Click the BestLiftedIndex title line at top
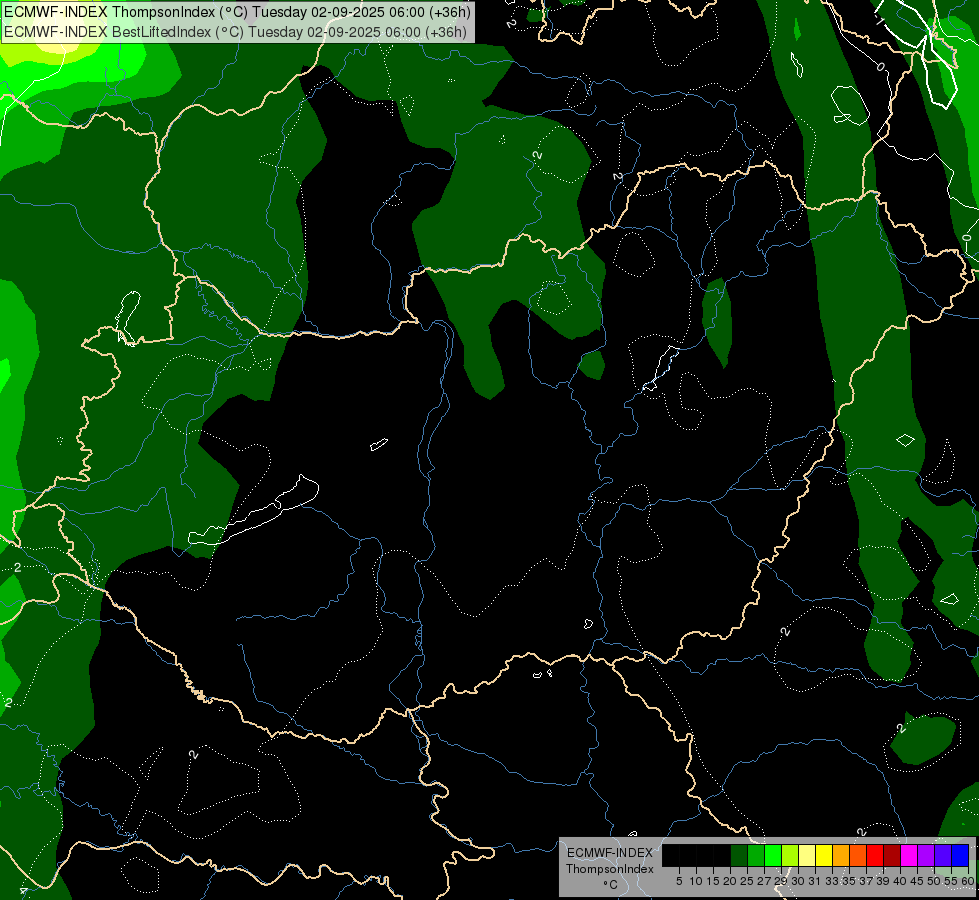 pyautogui.click(x=235, y=31)
